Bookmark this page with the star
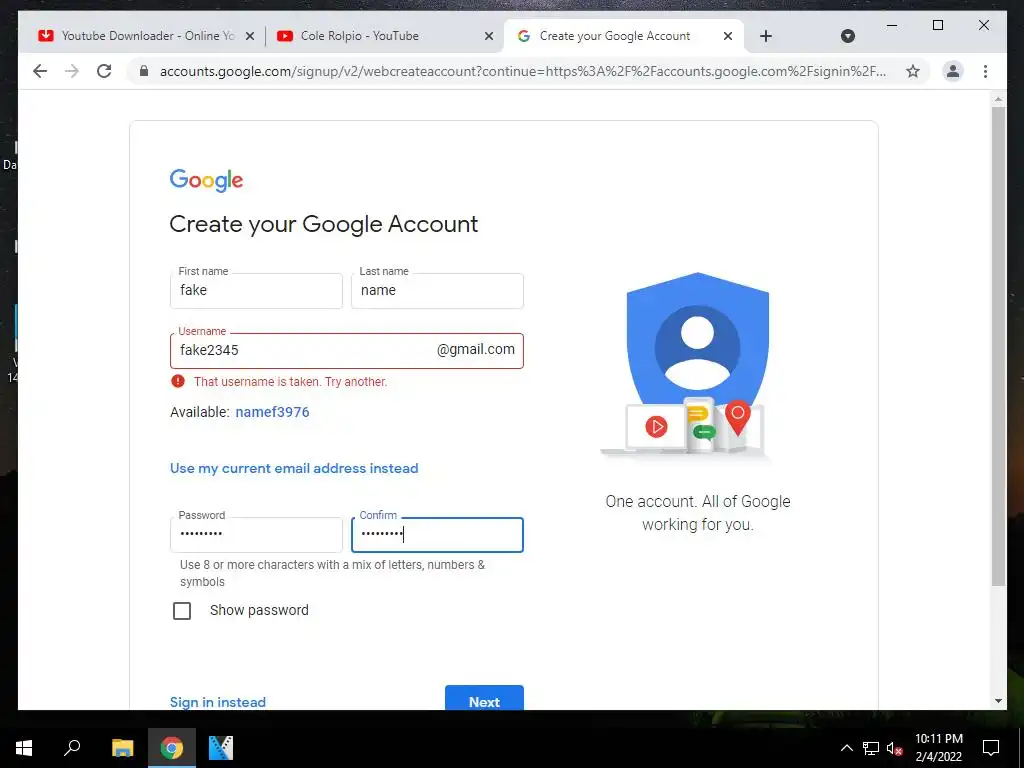1024x768 pixels. [913, 71]
